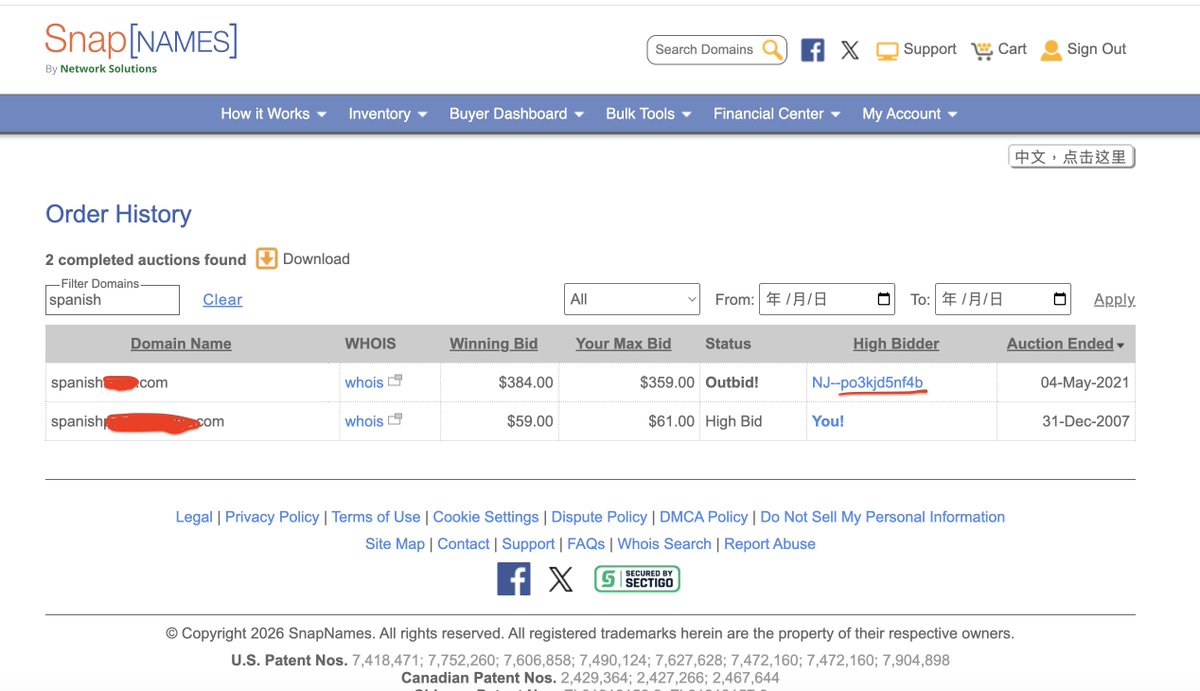The image size is (1200, 691).
Task: Click the Outbid! status text
Action: 732,382
